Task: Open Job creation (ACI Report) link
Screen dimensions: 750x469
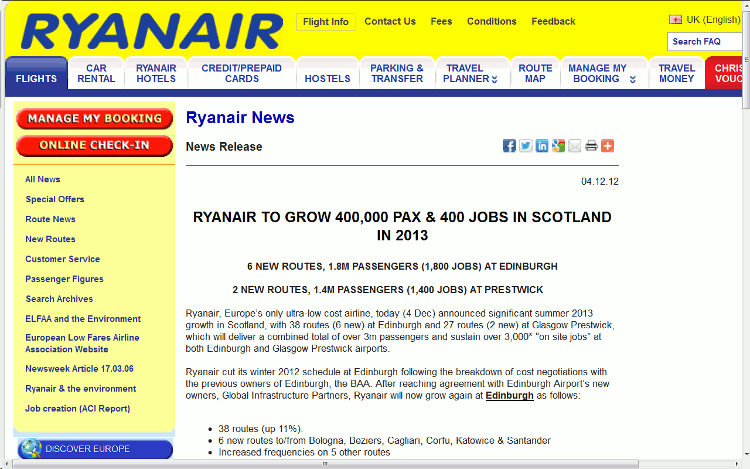Action: click(77, 409)
